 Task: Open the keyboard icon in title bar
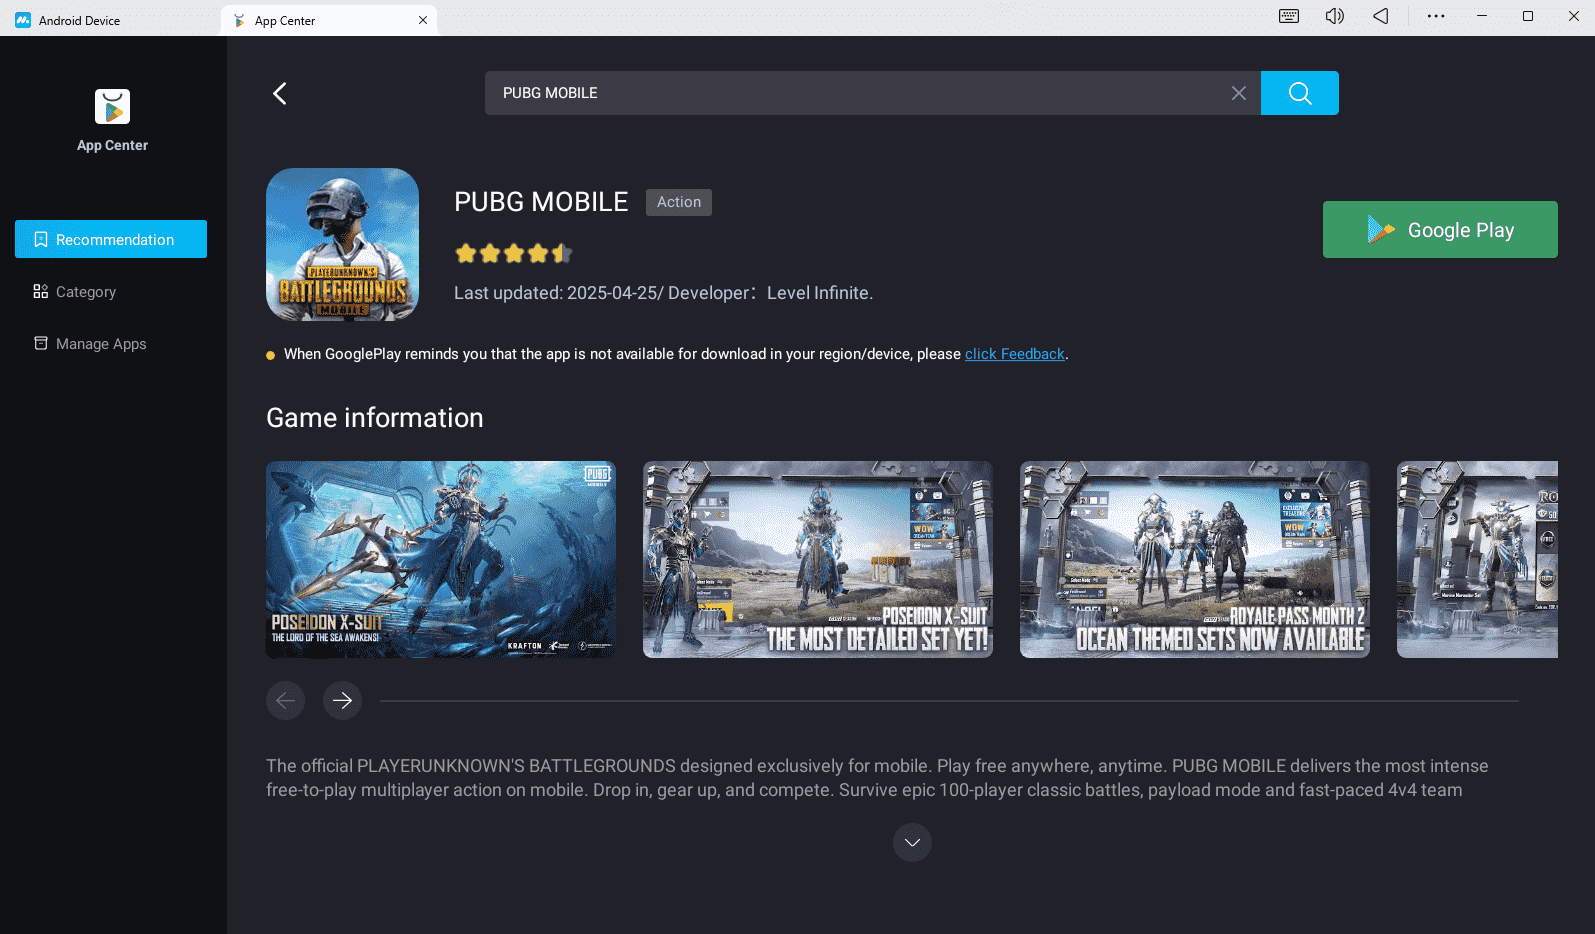pyautogui.click(x=1289, y=16)
